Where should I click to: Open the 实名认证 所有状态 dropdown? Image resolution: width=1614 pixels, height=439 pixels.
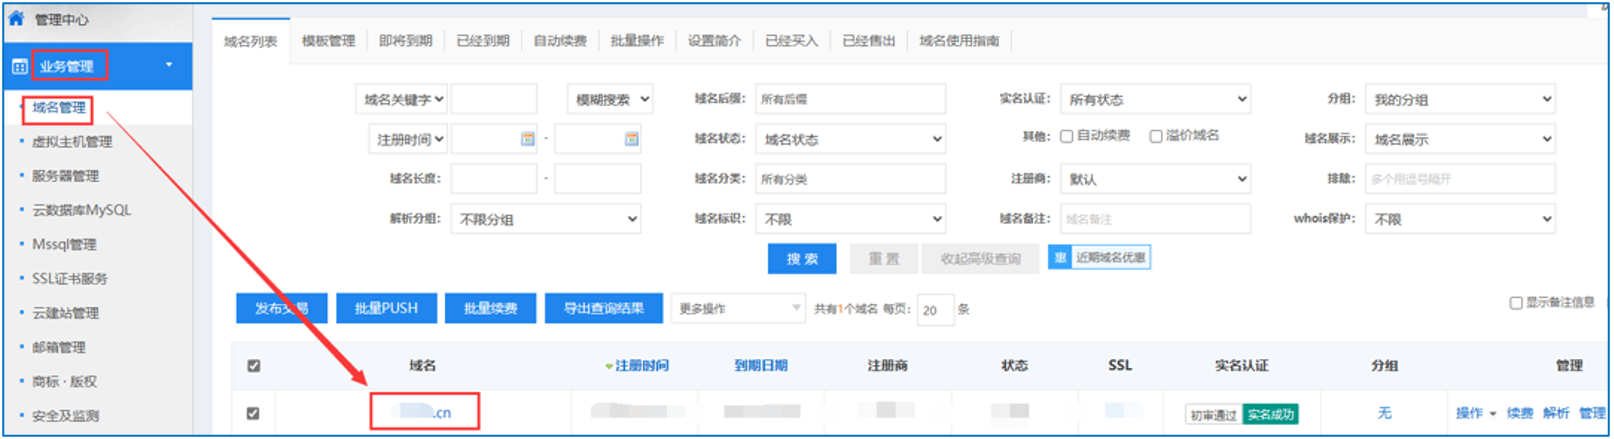click(1155, 99)
